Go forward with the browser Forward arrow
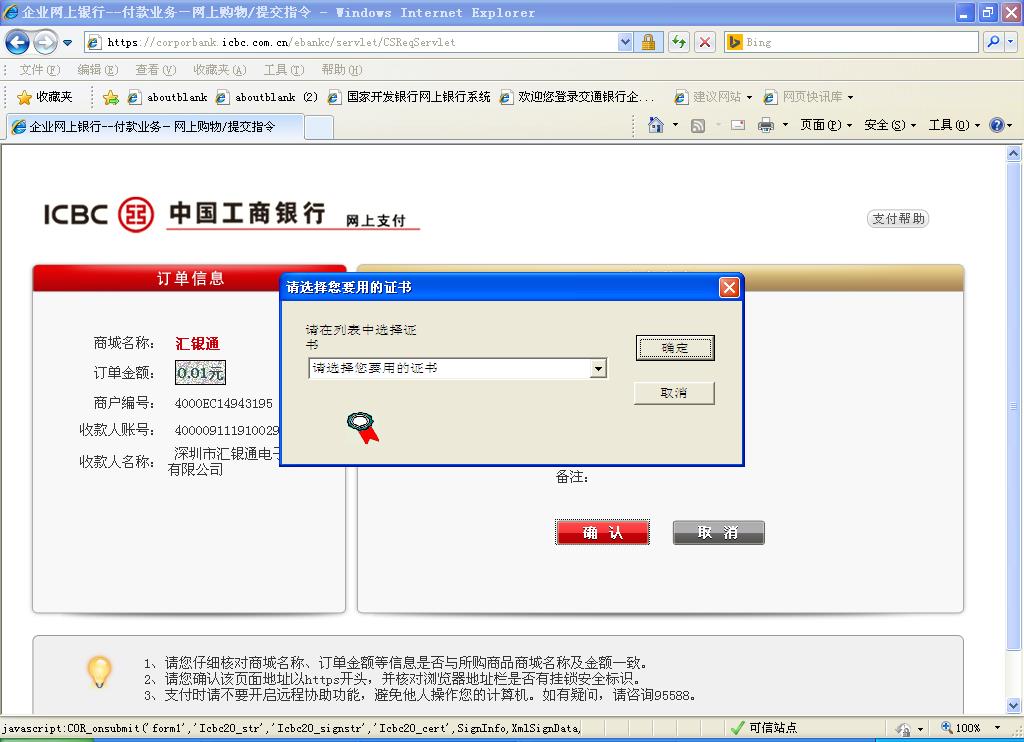The height and width of the screenshot is (742, 1024). tap(44, 42)
